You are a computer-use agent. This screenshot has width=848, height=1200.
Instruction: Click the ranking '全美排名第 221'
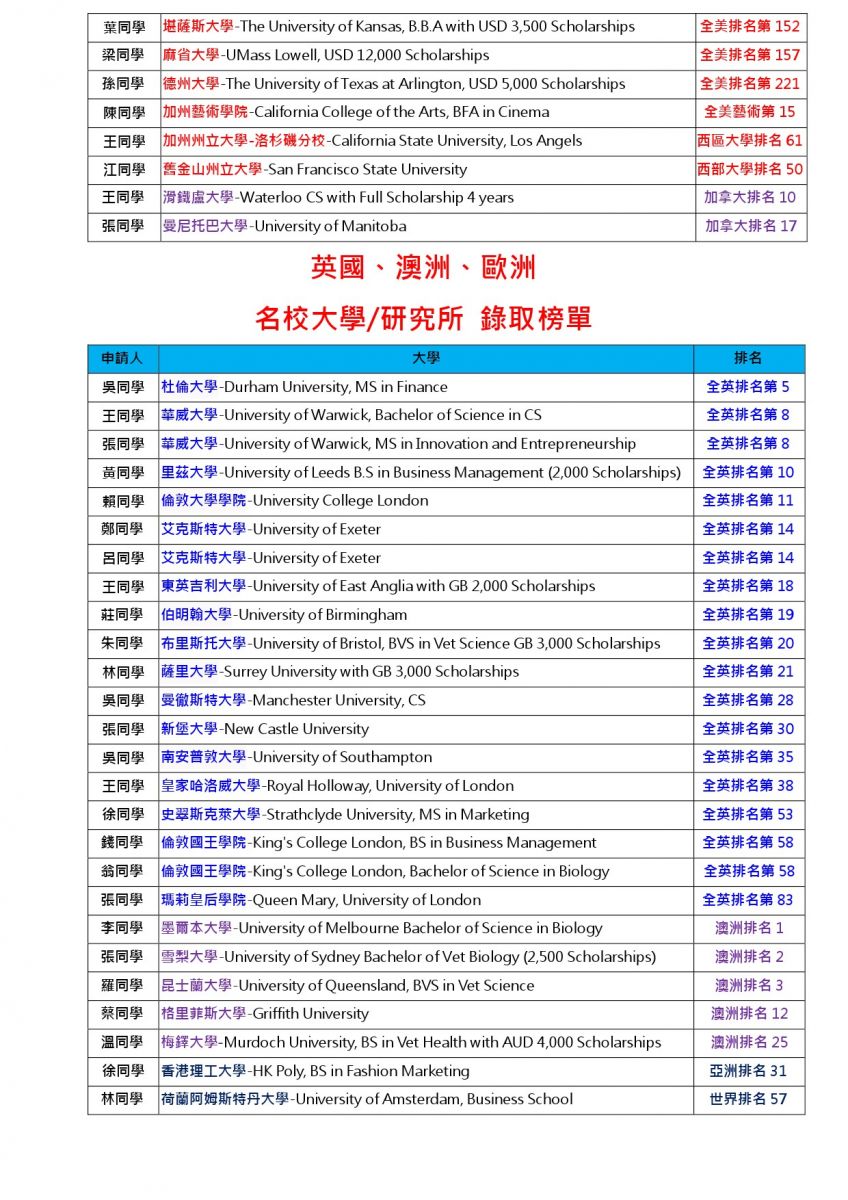pyautogui.click(x=750, y=84)
